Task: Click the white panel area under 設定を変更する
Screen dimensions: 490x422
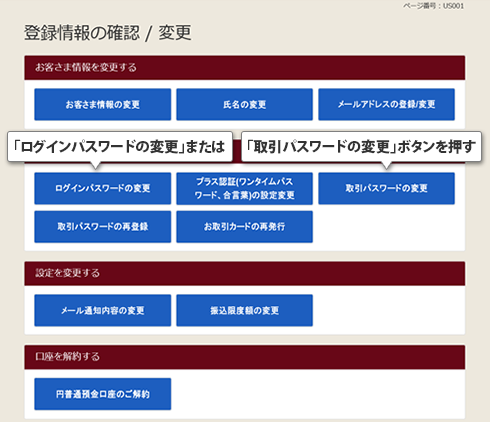Action: pos(388,310)
